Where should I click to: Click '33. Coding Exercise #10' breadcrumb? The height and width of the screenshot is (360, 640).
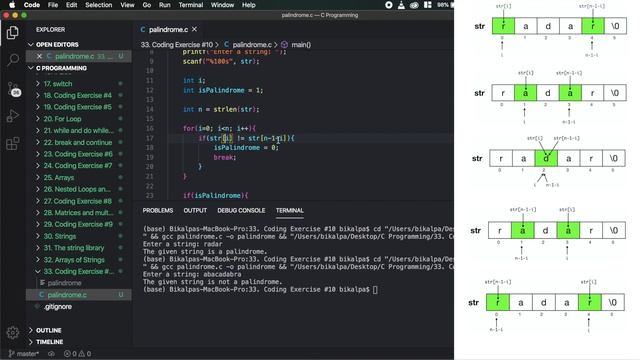pyautogui.click(x=177, y=44)
